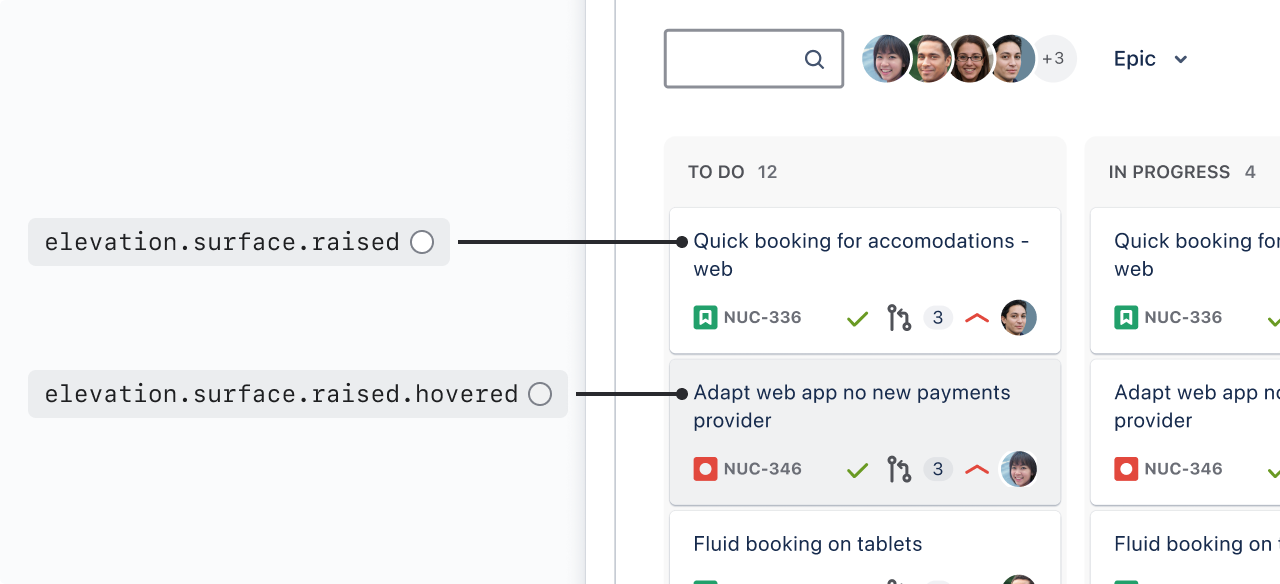
Task: Click the magnifier icon in search box
Action: click(814, 60)
